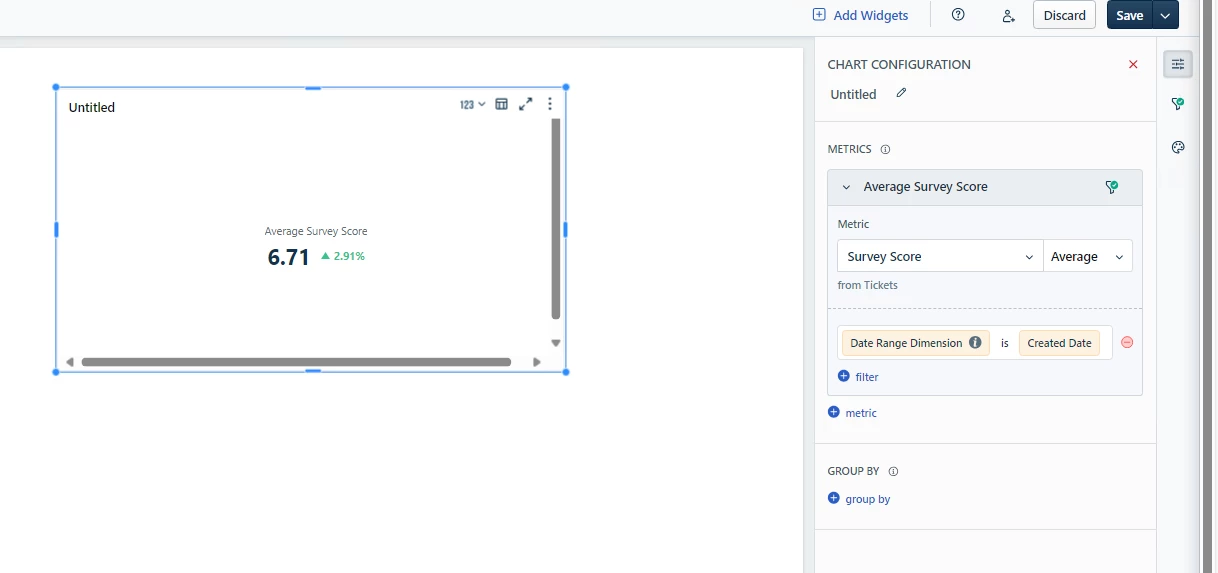Show info about Group By section
1218x573 pixels.
pos(893,471)
